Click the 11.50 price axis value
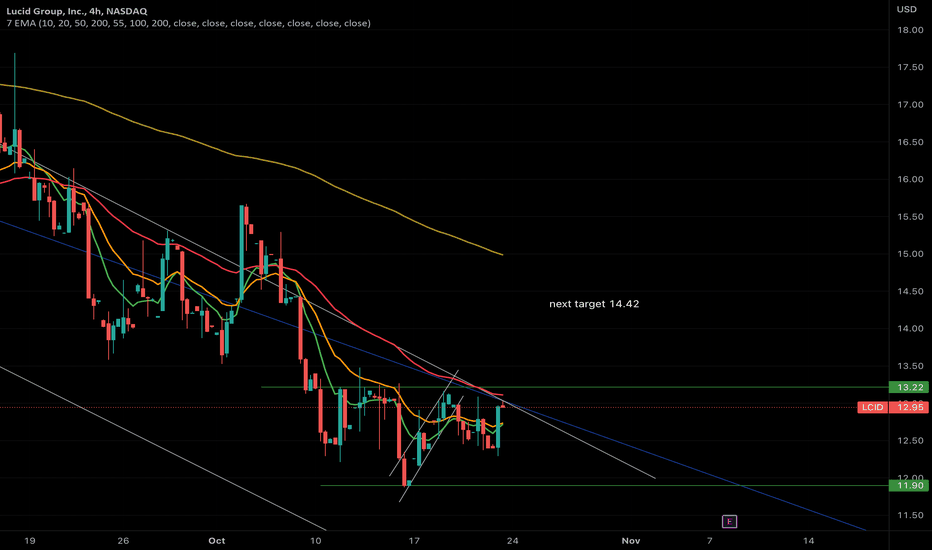Screen dimensions: 932x550 click(910, 516)
